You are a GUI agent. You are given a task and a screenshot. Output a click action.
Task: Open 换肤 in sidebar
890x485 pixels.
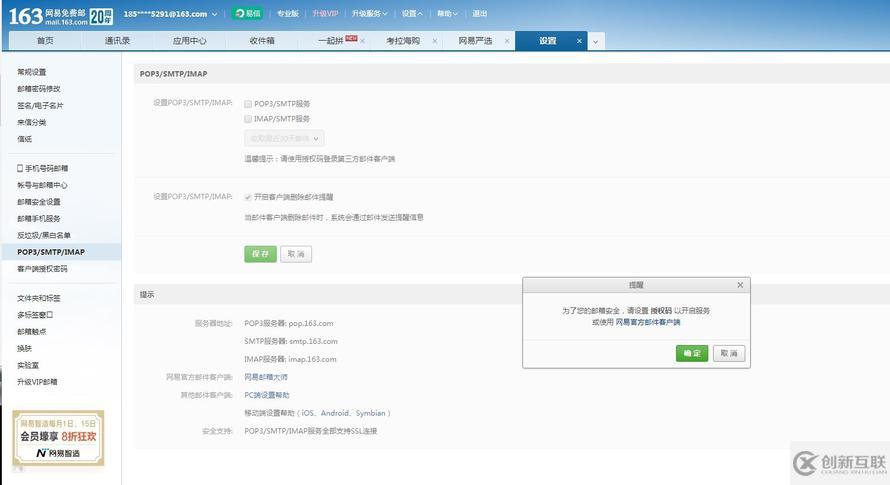[x=24, y=349]
